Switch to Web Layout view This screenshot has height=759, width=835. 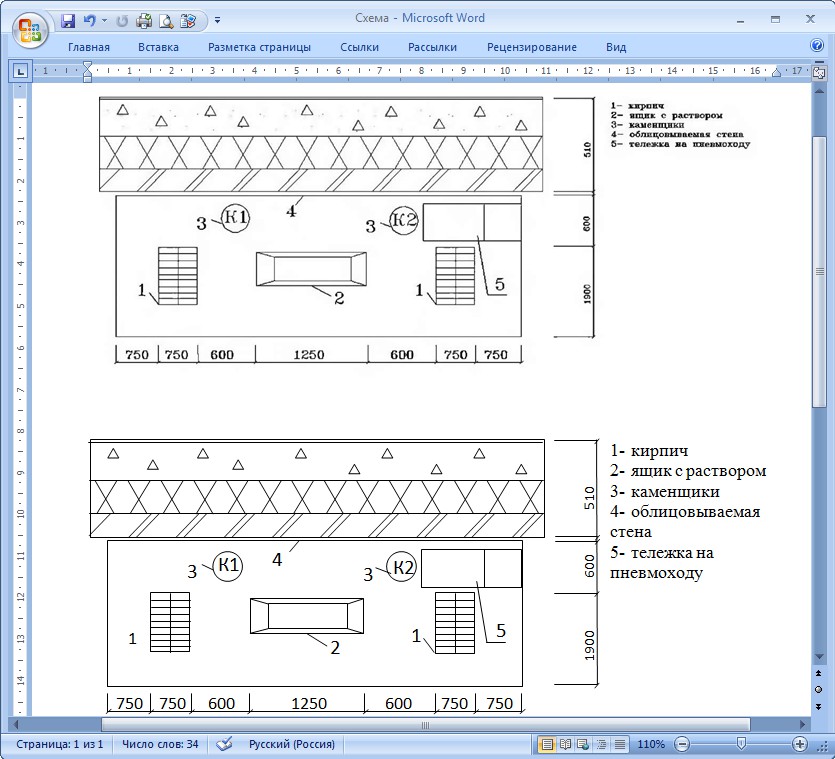(x=583, y=744)
